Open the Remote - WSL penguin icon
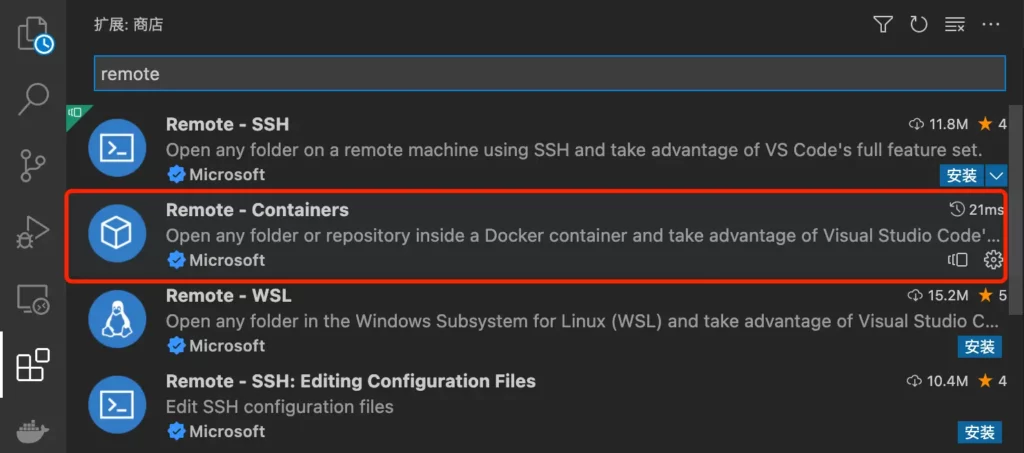Image resolution: width=1024 pixels, height=453 pixels. [x=118, y=319]
